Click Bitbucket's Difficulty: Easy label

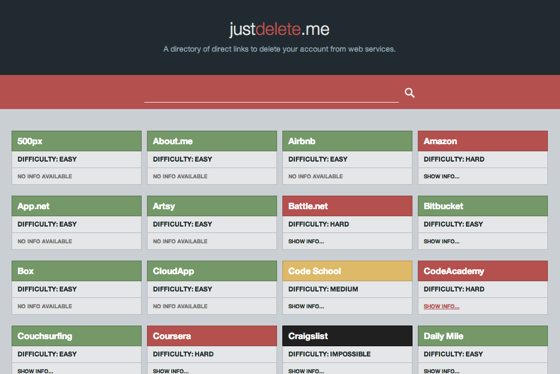[x=453, y=224]
